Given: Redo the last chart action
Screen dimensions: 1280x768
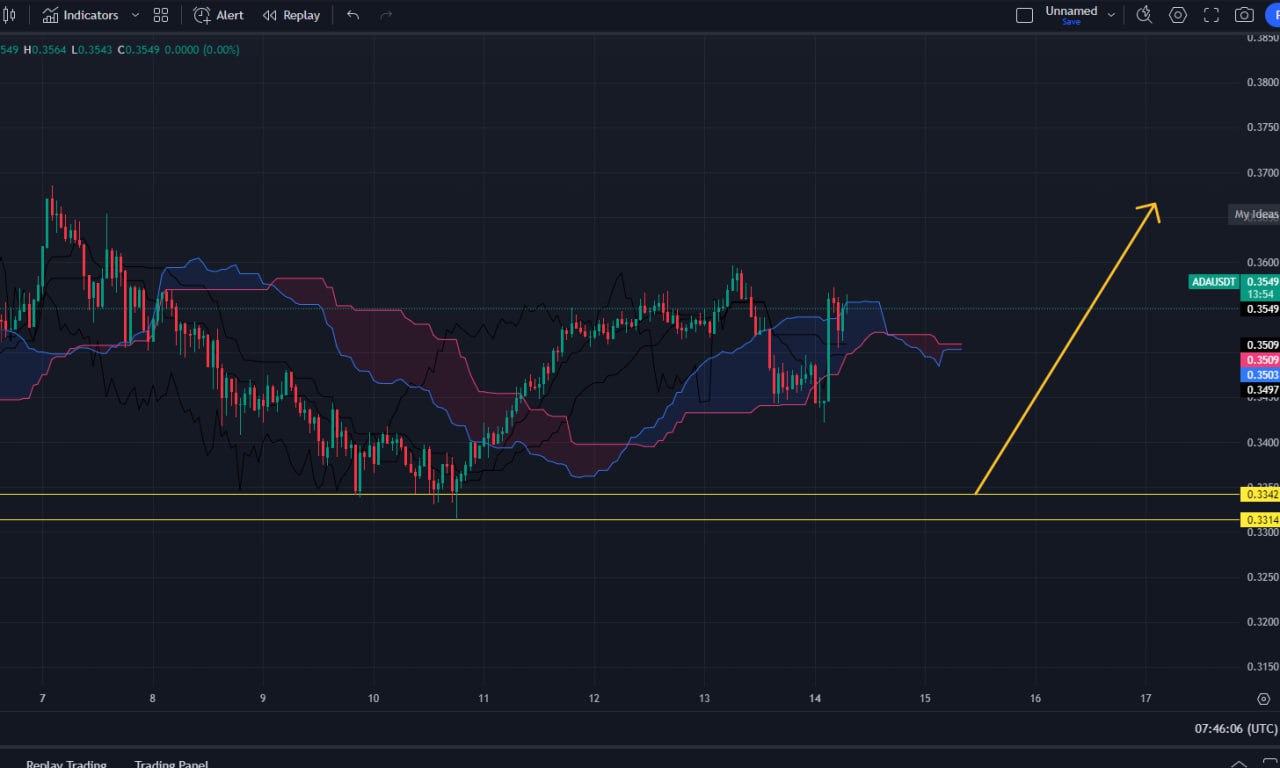Looking at the screenshot, I should click(x=386, y=15).
